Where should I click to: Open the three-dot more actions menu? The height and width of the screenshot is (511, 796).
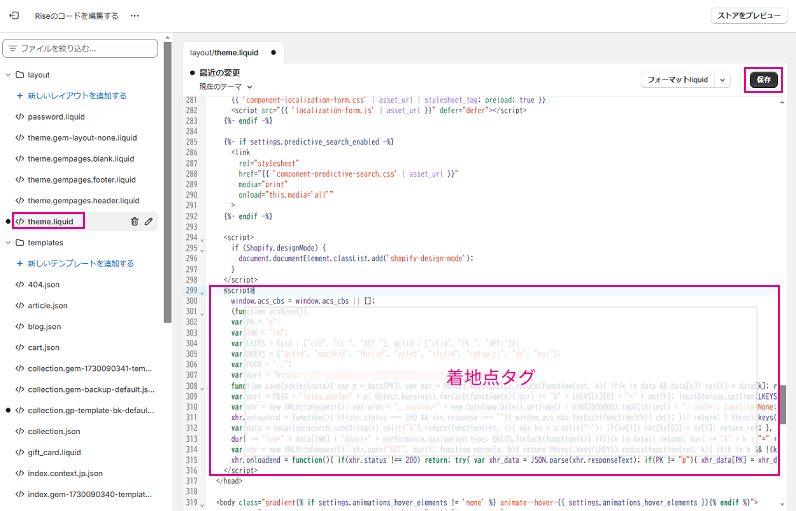point(135,16)
